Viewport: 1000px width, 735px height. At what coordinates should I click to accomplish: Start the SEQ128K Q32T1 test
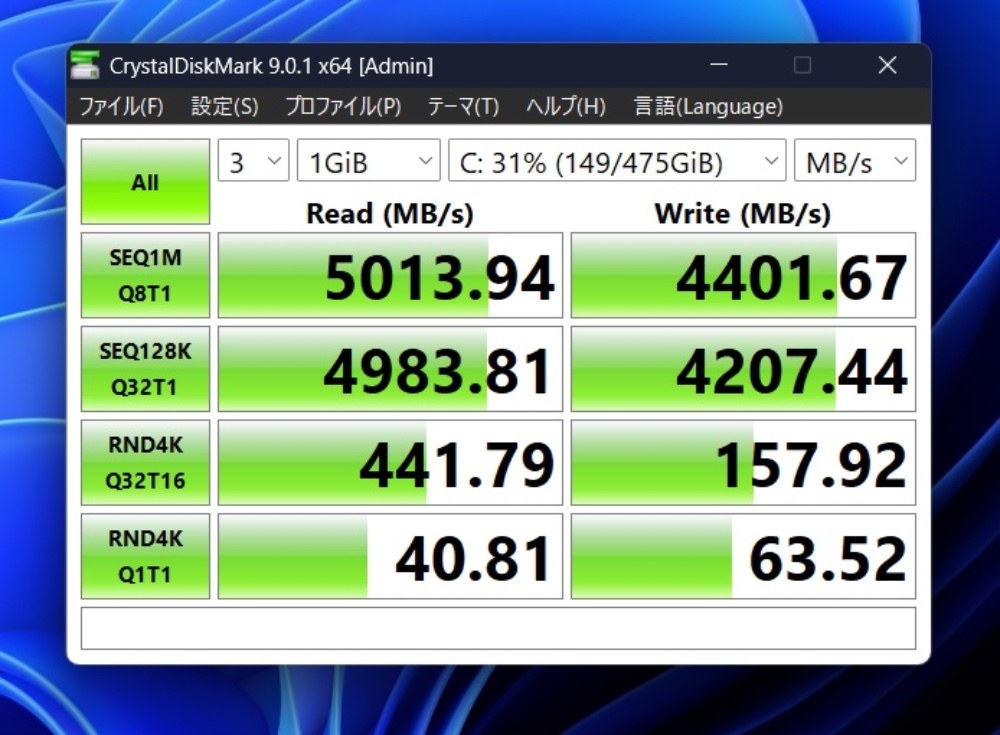[x=145, y=369]
